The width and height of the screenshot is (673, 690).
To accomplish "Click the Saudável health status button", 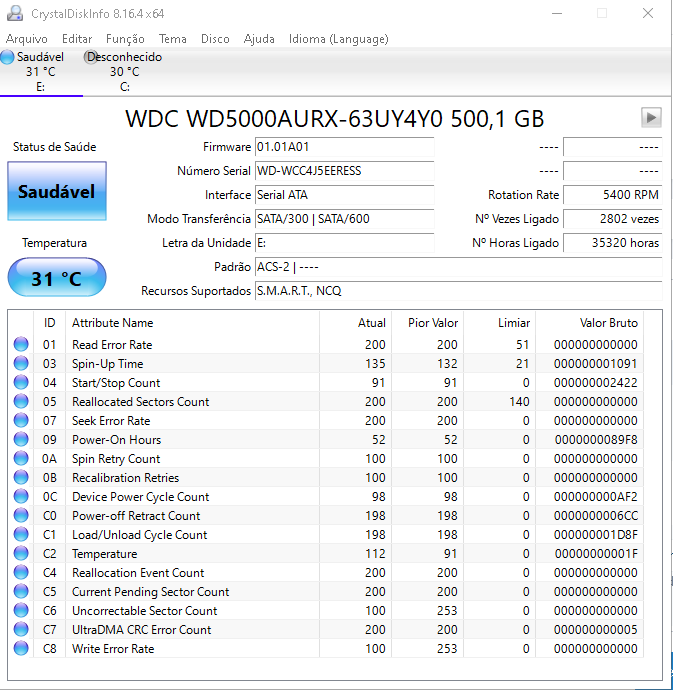I will (57, 191).
